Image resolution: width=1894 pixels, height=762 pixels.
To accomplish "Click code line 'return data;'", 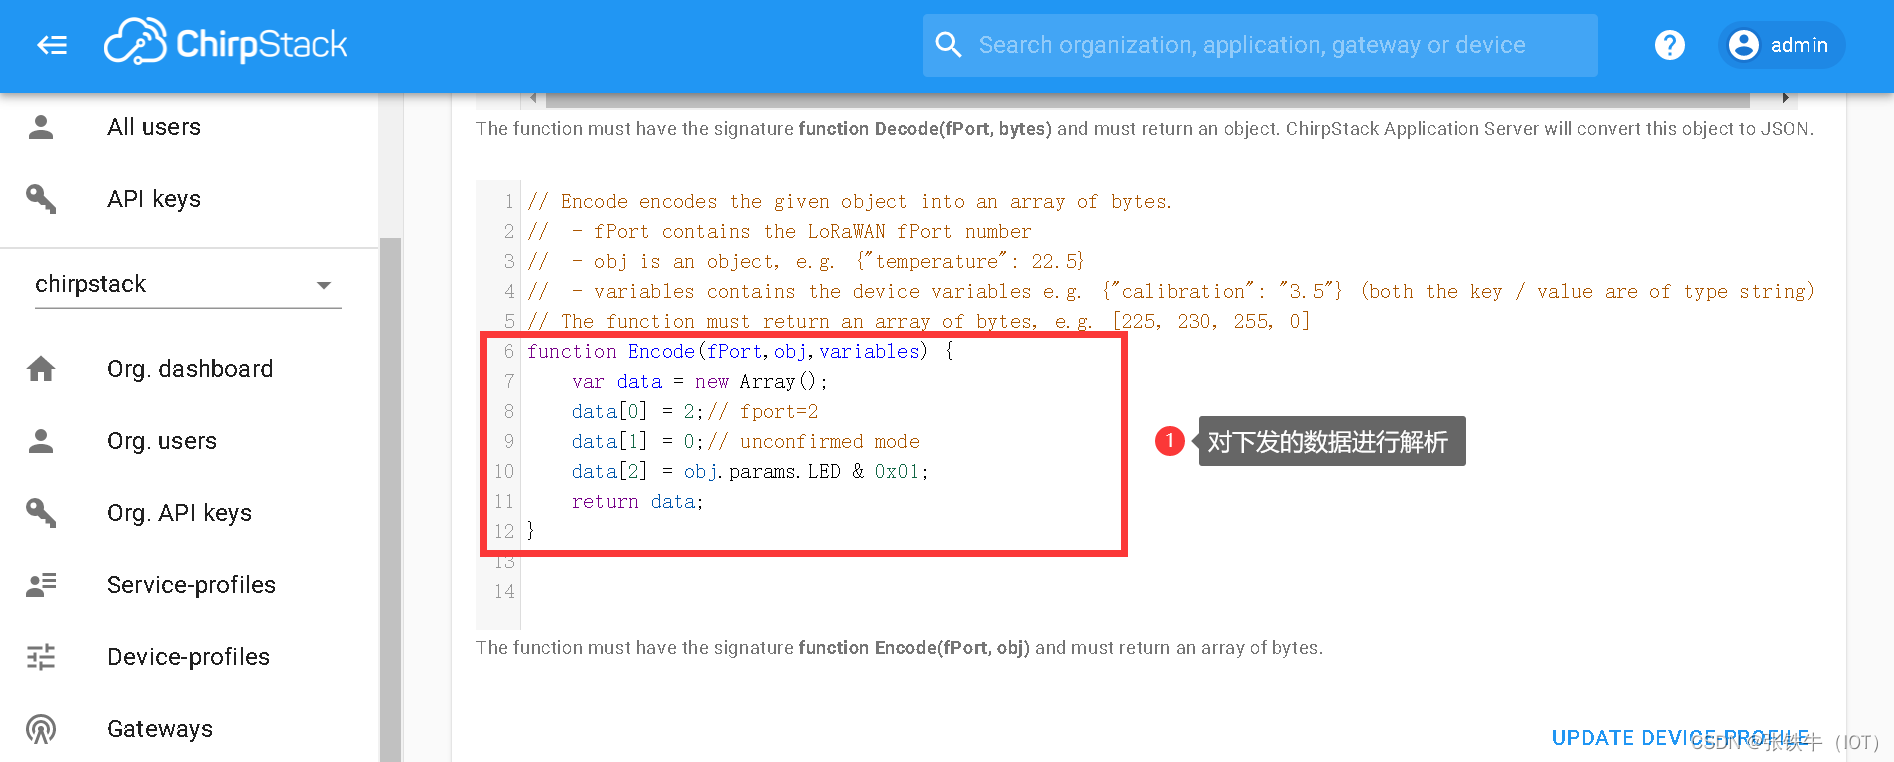I will (637, 501).
